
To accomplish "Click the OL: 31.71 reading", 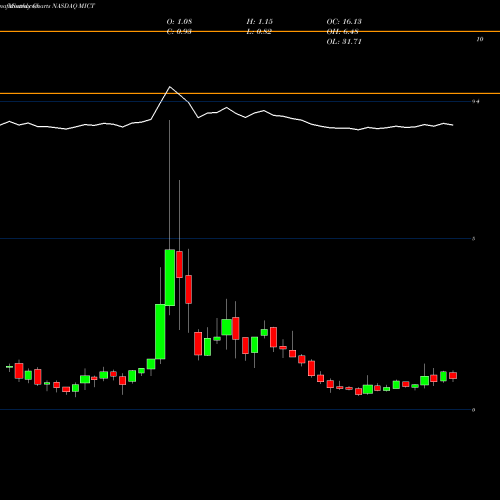I will (344, 42).
